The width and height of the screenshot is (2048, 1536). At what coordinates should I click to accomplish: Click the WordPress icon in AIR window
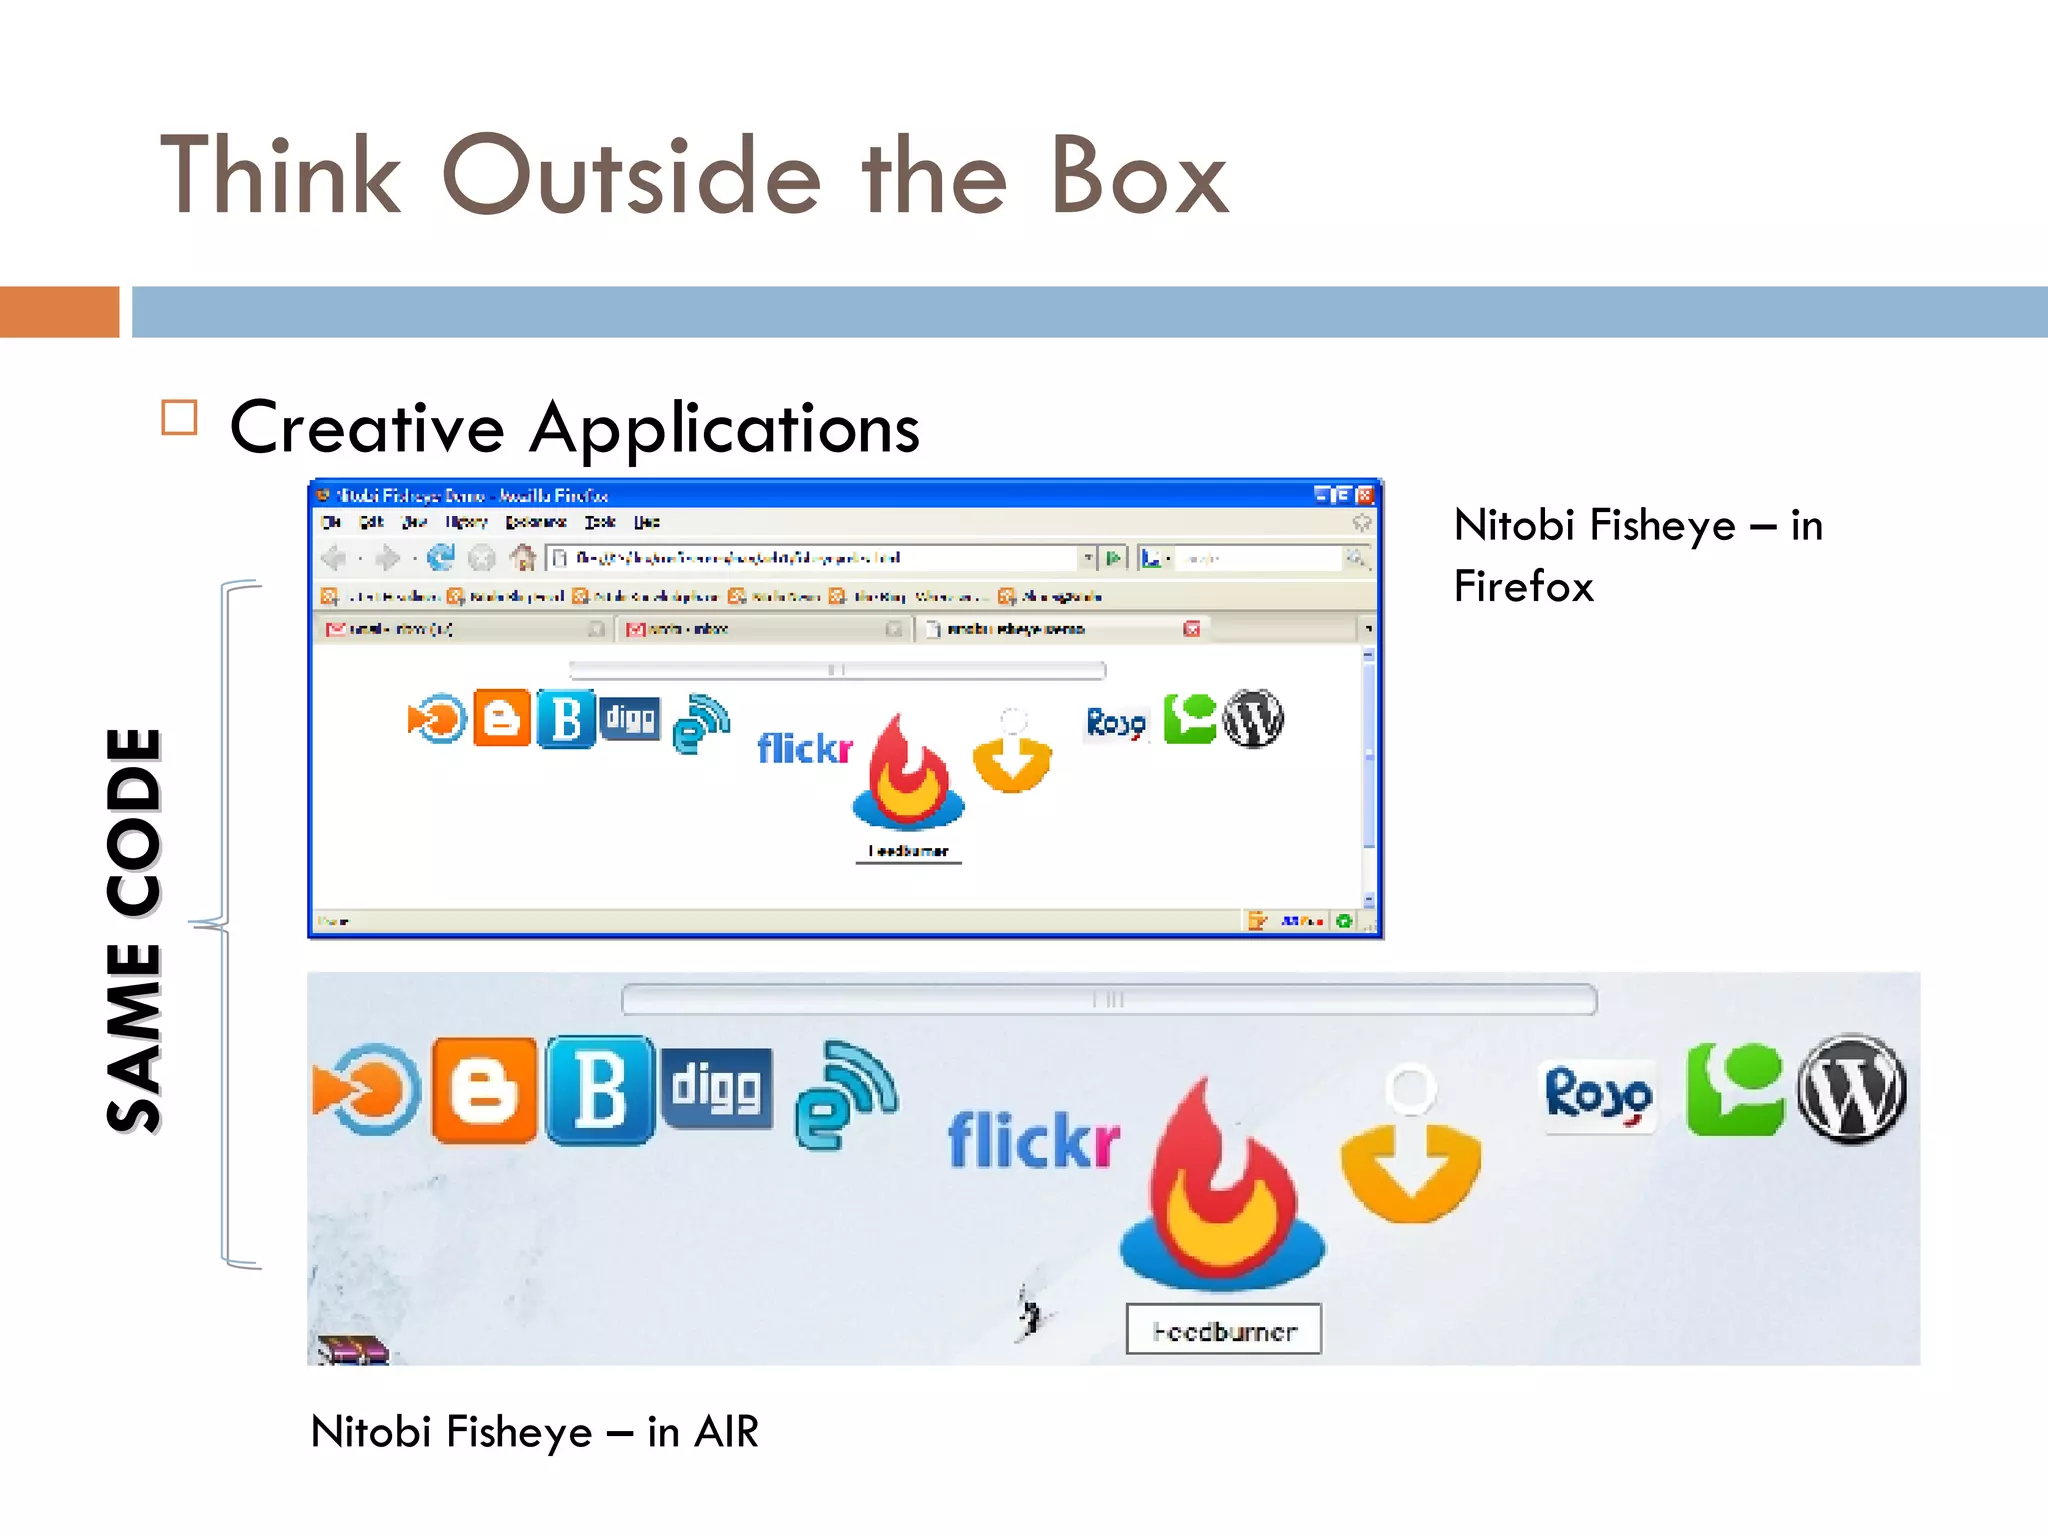click(1852, 1089)
